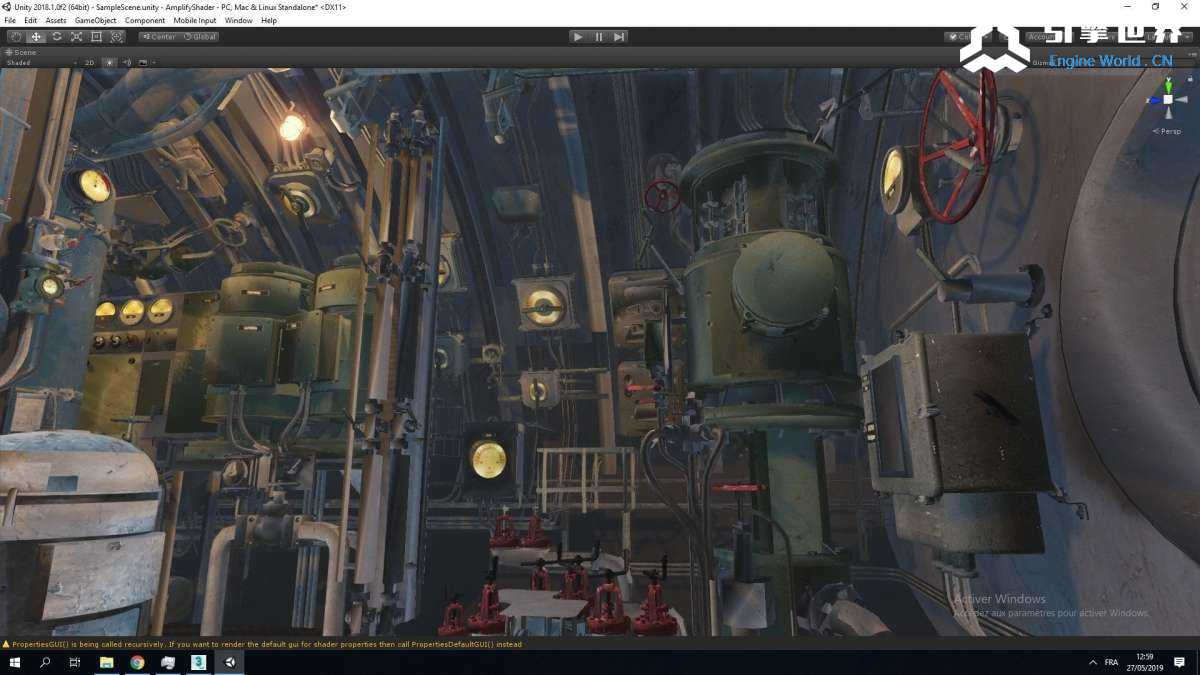Switch to the Scene tab
The width and height of the screenshot is (1200, 675).
pos(21,52)
